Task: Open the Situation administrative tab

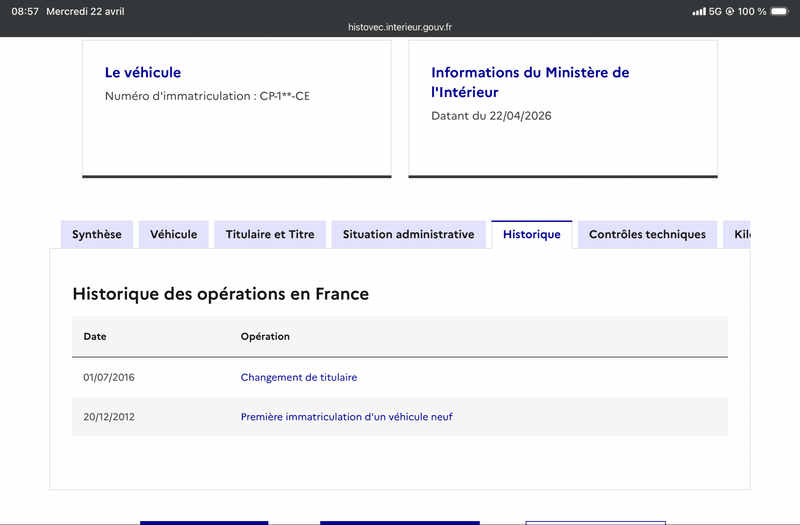Action: tap(408, 235)
